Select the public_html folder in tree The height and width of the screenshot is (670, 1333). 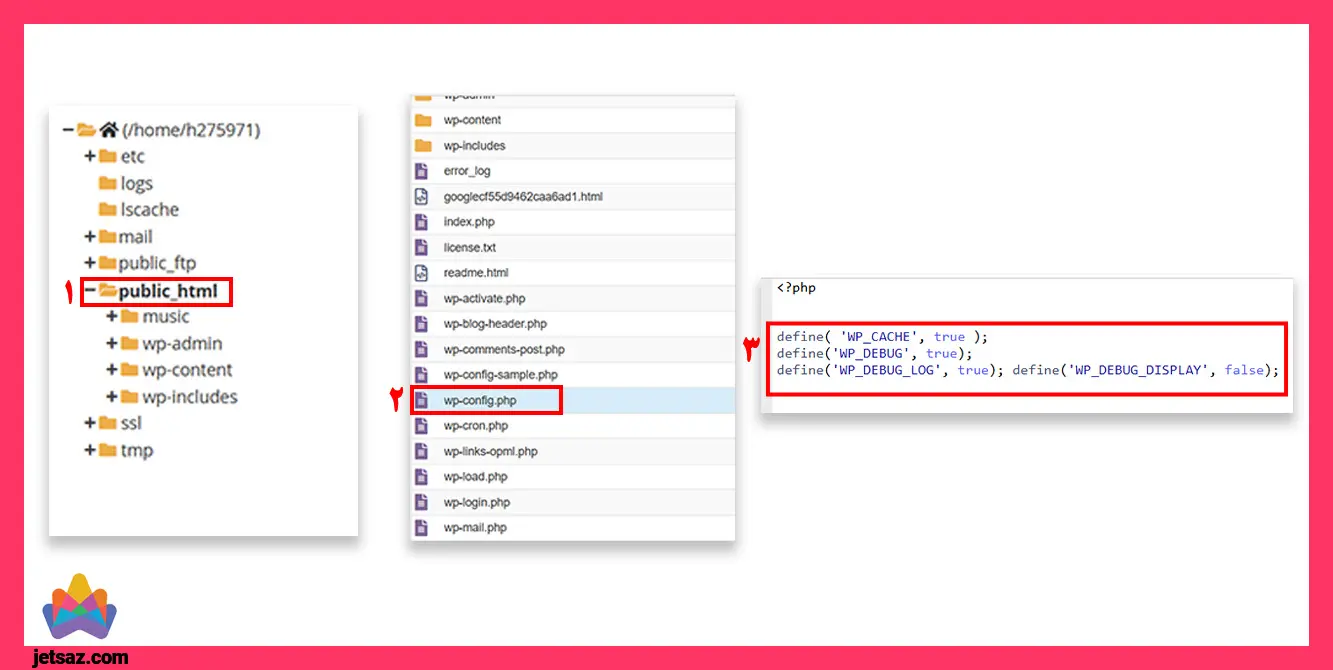(167, 291)
